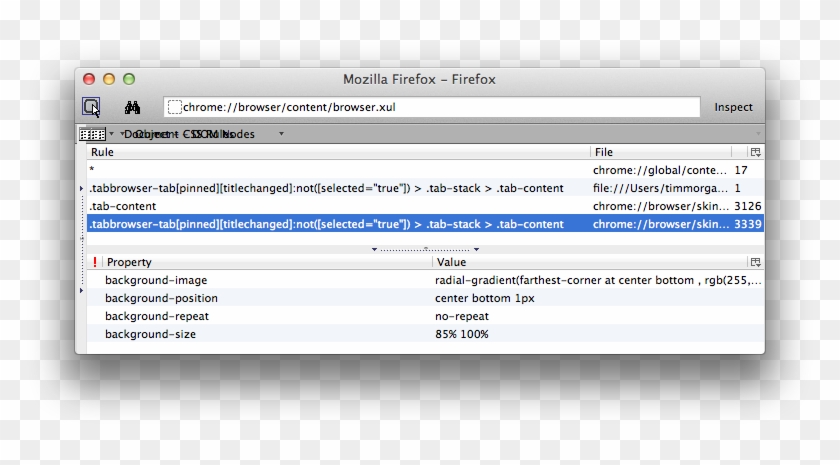Sort rules by the Rule column header

[339, 152]
